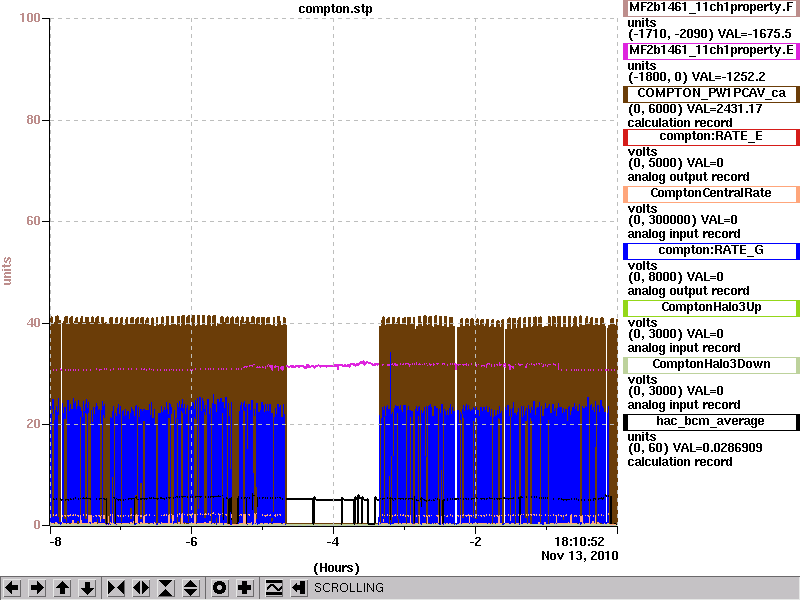Click the Nov 13, 2010 date label

click(580, 556)
